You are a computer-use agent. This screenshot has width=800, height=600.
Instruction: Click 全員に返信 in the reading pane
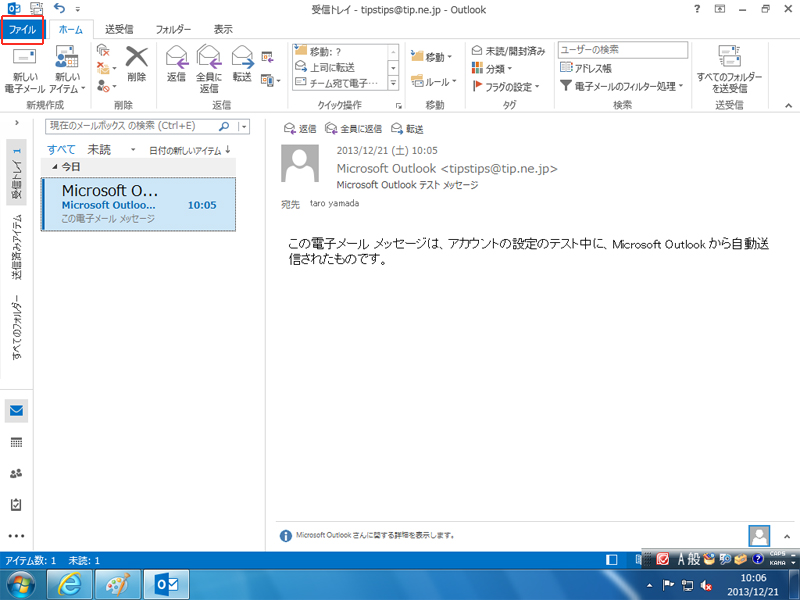354,129
